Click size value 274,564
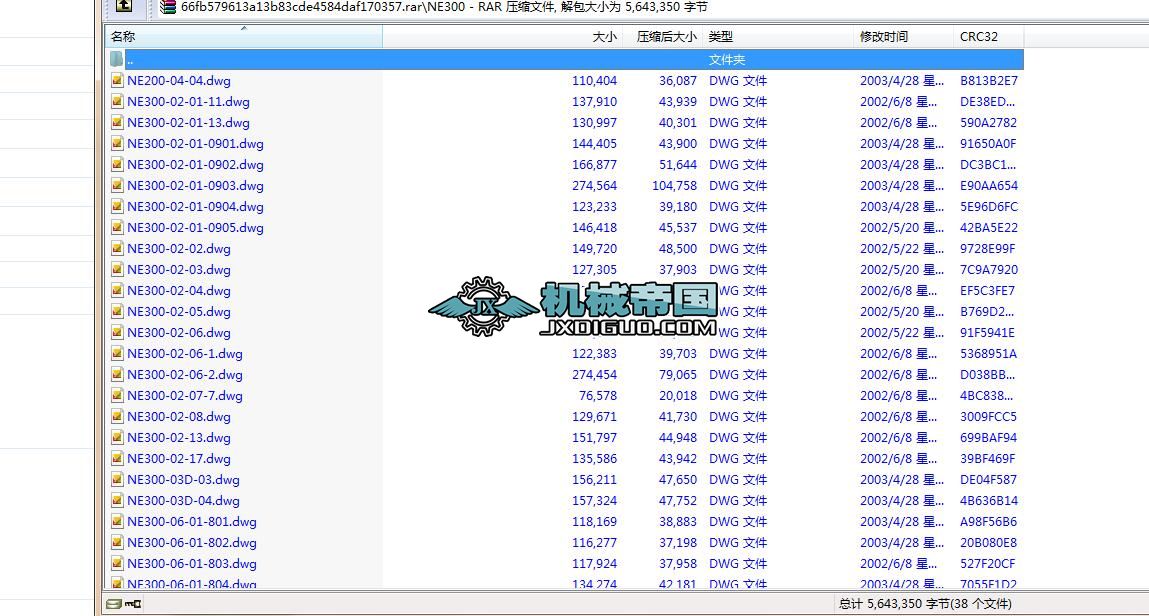Viewport: 1149px width, 616px height. pyautogui.click(x=594, y=185)
